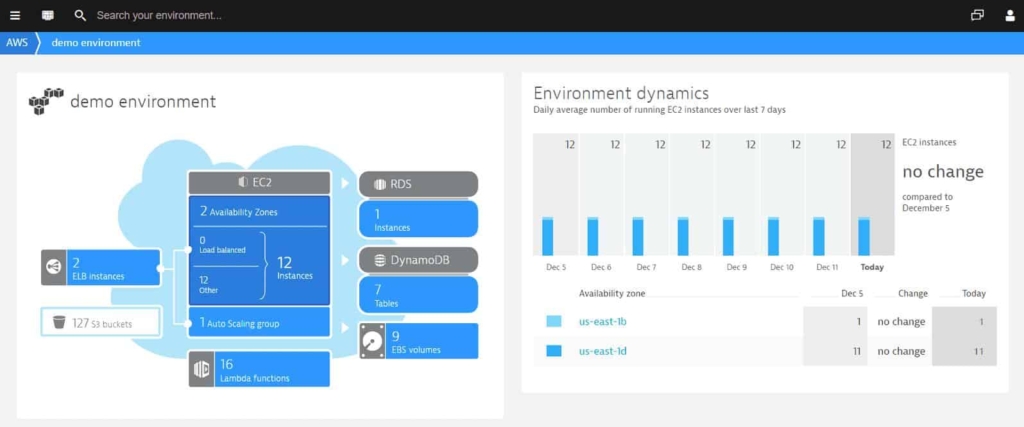Open the 2 ELB instances tile
The height and width of the screenshot is (427, 1024).
click(x=101, y=267)
